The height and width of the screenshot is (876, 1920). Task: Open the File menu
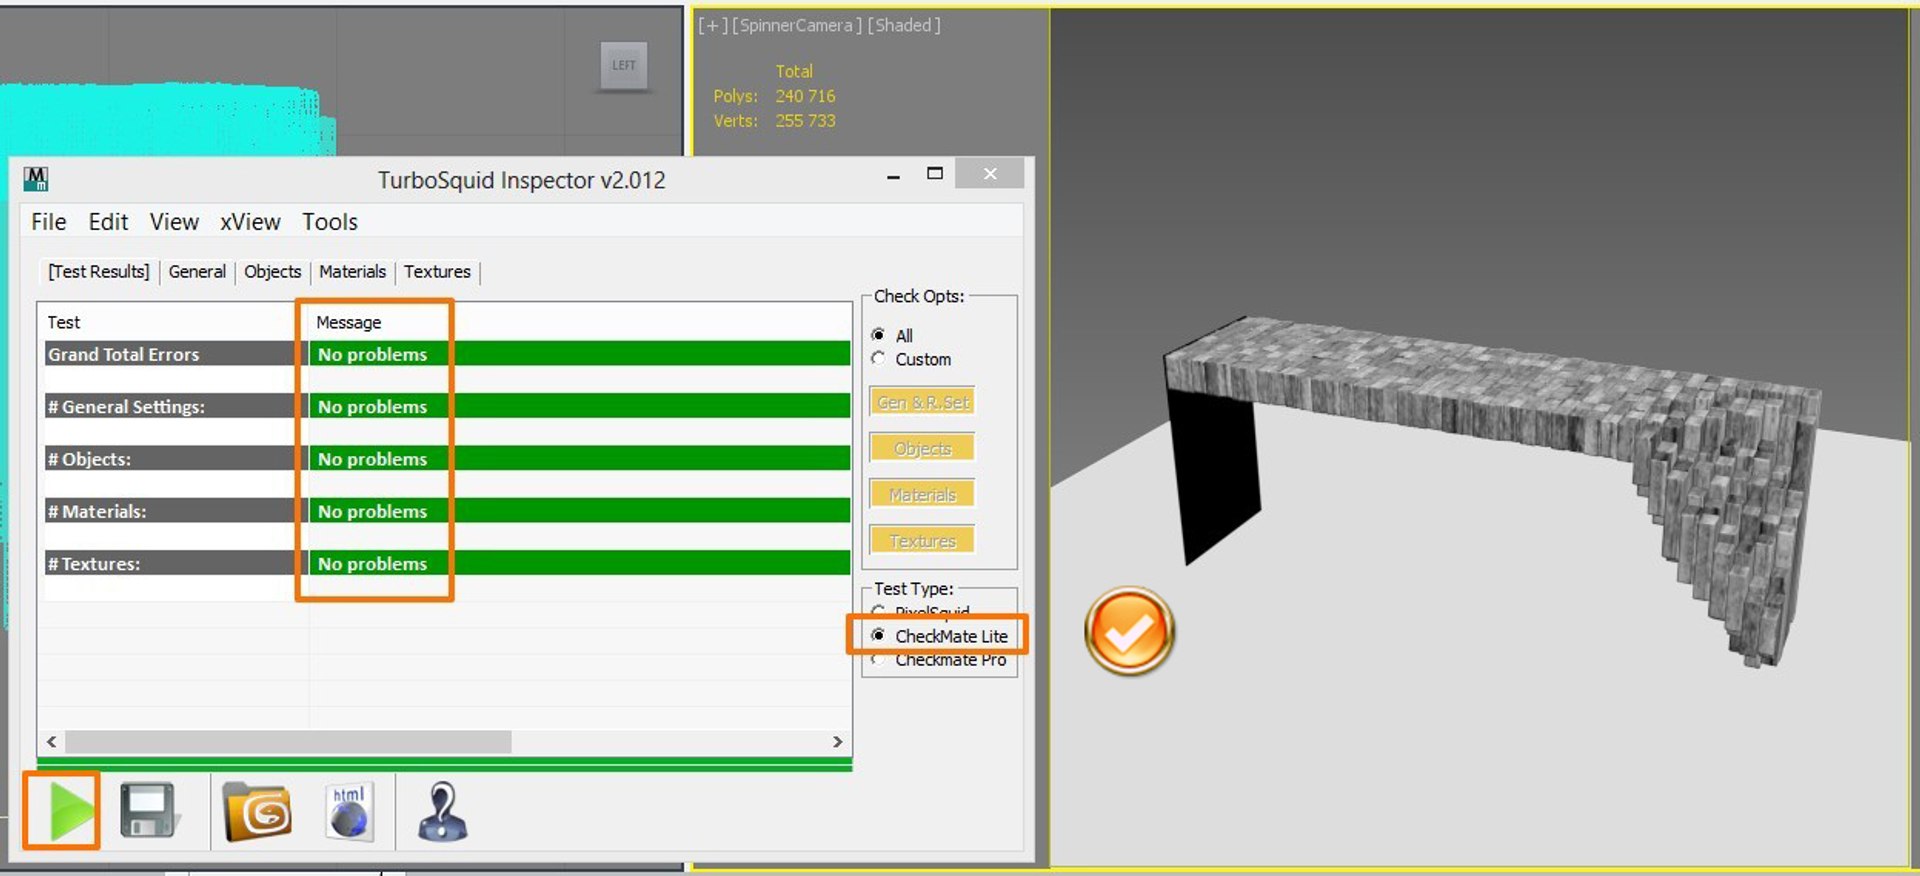pos(48,222)
